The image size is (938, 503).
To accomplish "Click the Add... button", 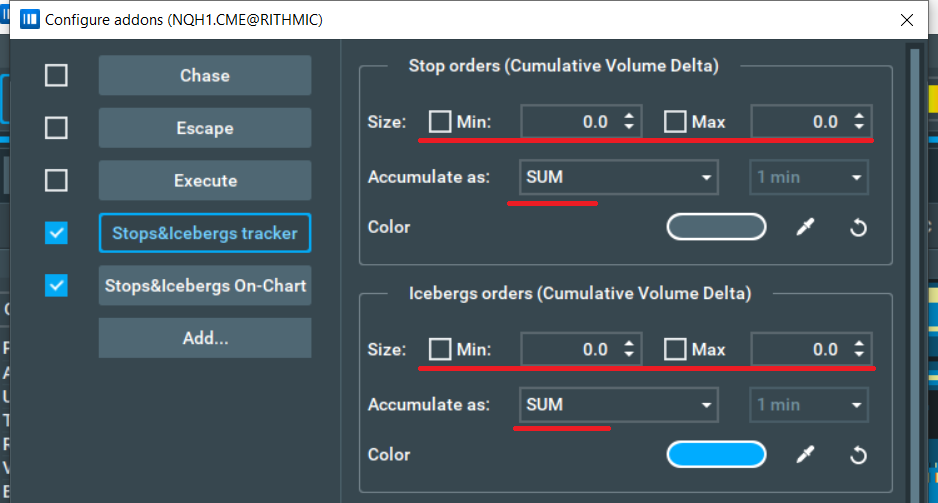I will (205, 338).
